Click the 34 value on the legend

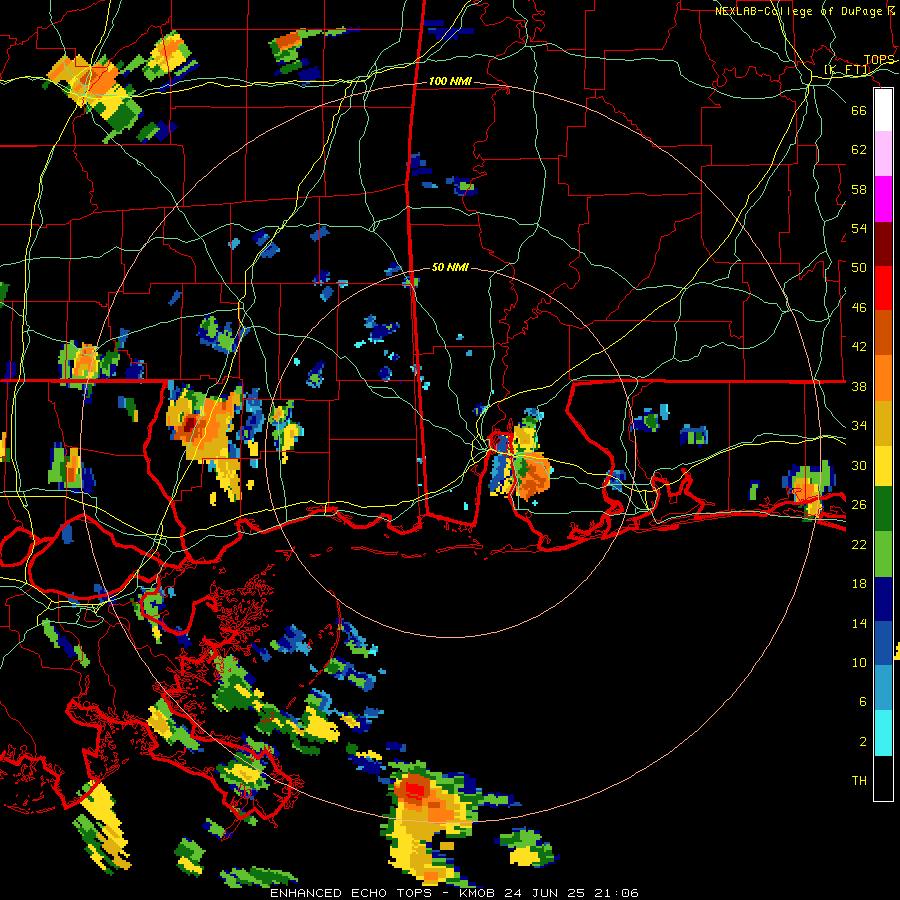859,425
